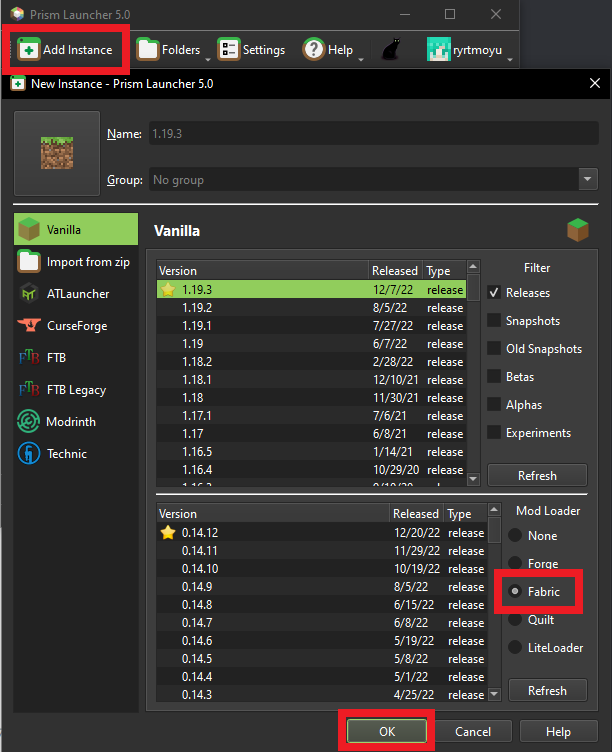The height and width of the screenshot is (752, 612).
Task: Open the ryrtmoyu account menu
Action: (x=464, y=49)
